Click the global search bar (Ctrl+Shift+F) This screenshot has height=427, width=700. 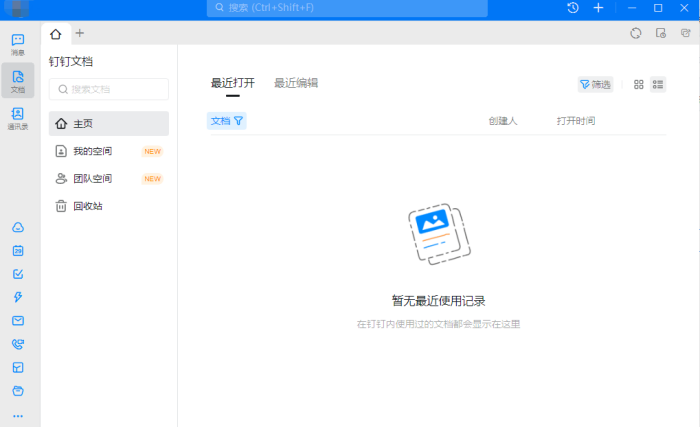coord(347,8)
